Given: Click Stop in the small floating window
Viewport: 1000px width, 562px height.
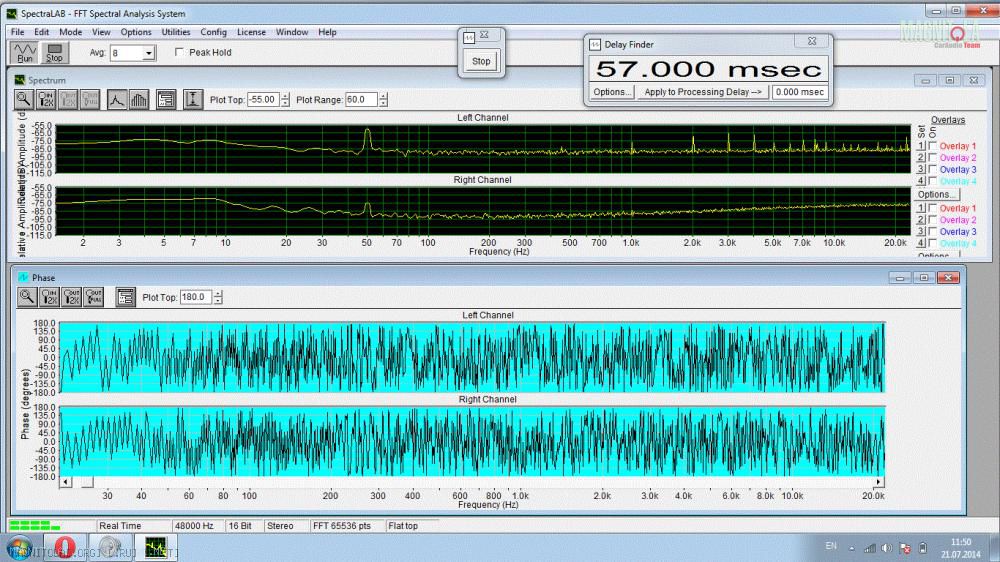Looking at the screenshot, I should click(481, 61).
